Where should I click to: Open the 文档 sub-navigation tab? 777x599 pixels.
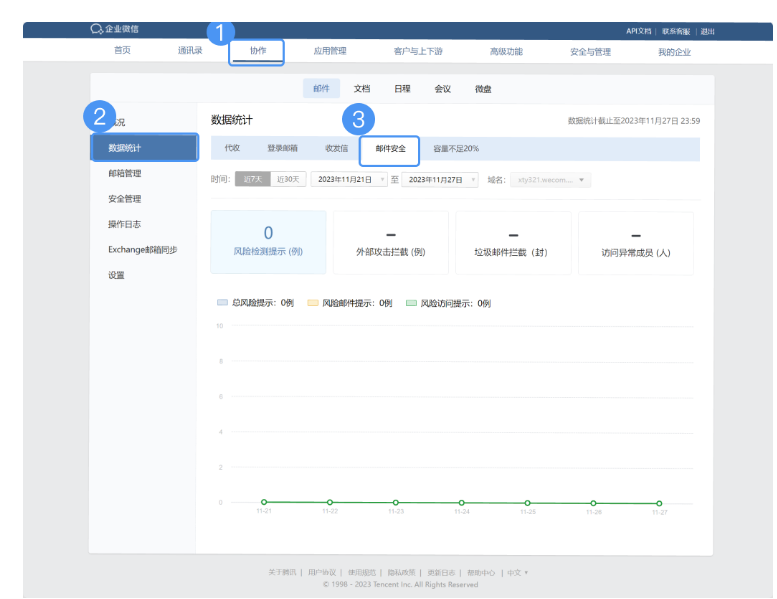(362, 89)
